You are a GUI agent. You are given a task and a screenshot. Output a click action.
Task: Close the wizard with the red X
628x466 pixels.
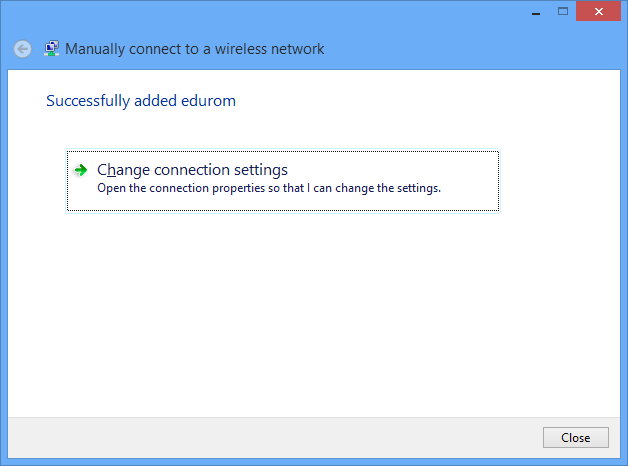point(599,12)
